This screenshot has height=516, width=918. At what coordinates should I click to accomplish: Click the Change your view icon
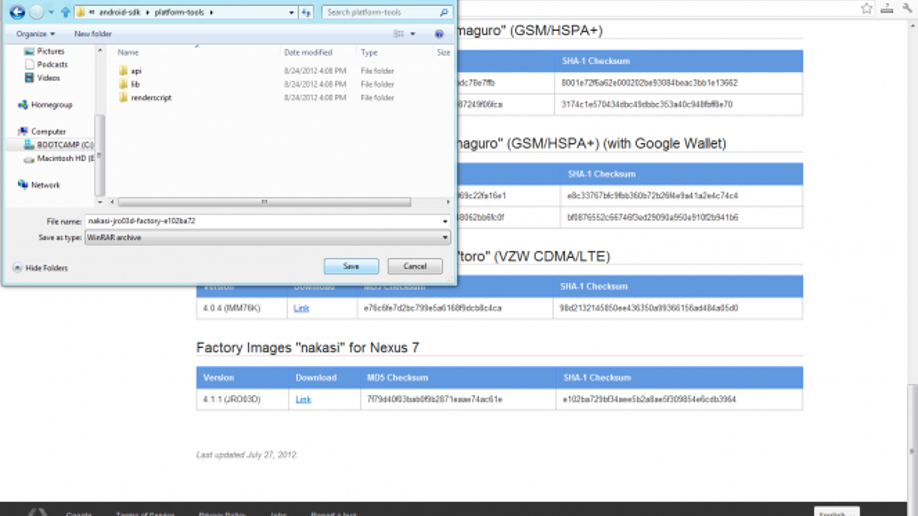tap(399, 34)
